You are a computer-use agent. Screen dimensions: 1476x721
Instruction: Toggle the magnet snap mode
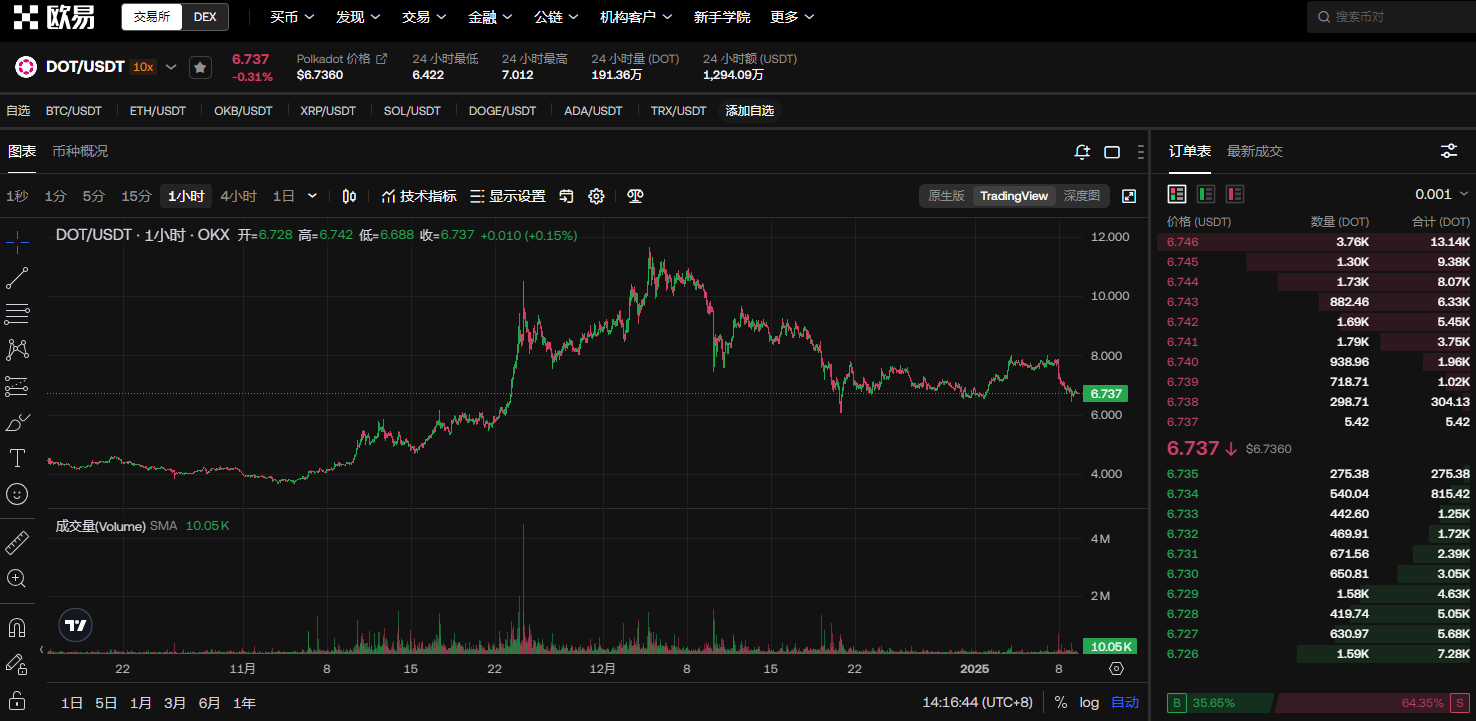(17, 628)
